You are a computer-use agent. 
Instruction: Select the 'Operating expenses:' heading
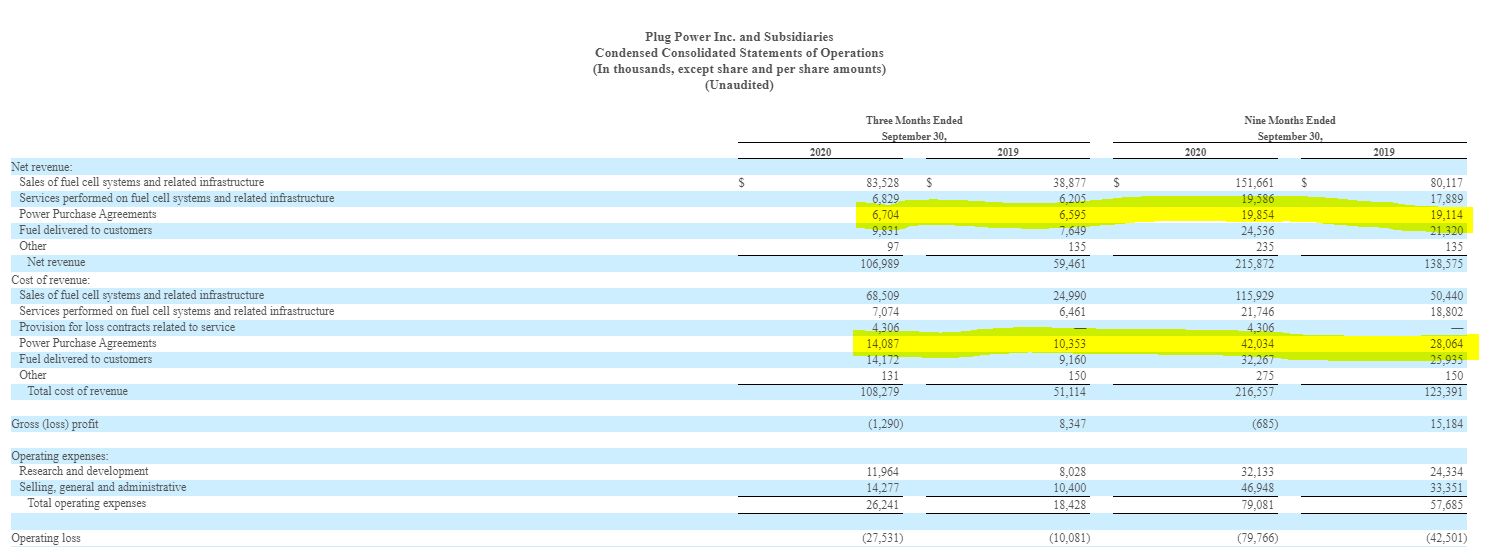point(60,456)
